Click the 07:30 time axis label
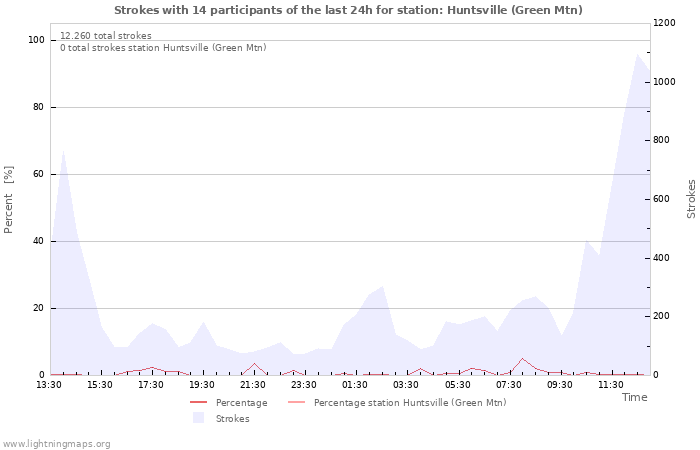 point(508,385)
